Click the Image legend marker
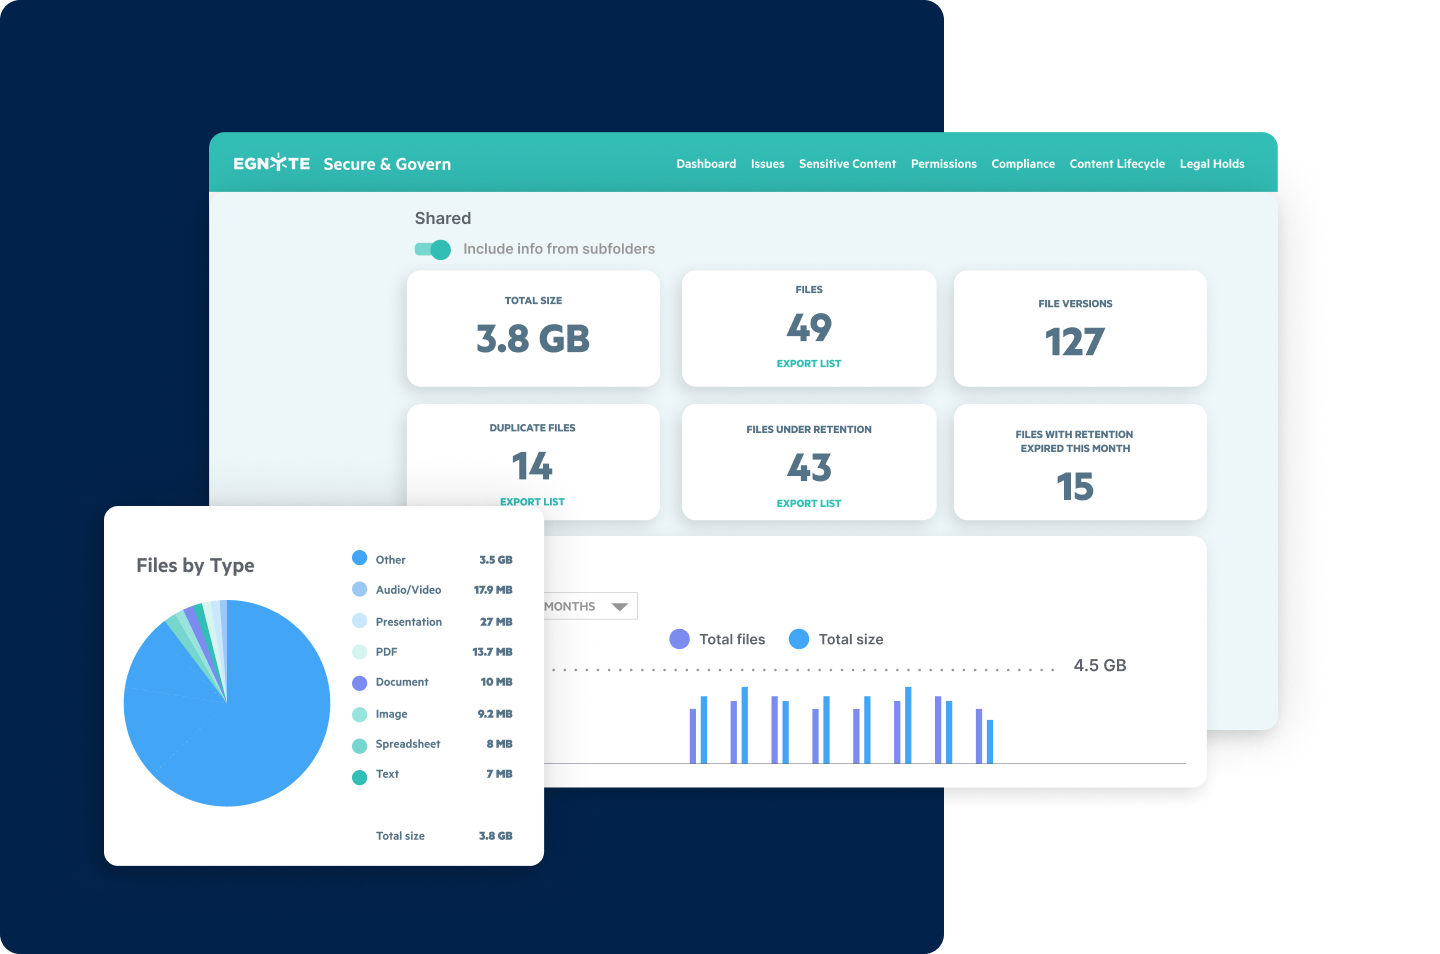1440x954 pixels. click(x=359, y=713)
